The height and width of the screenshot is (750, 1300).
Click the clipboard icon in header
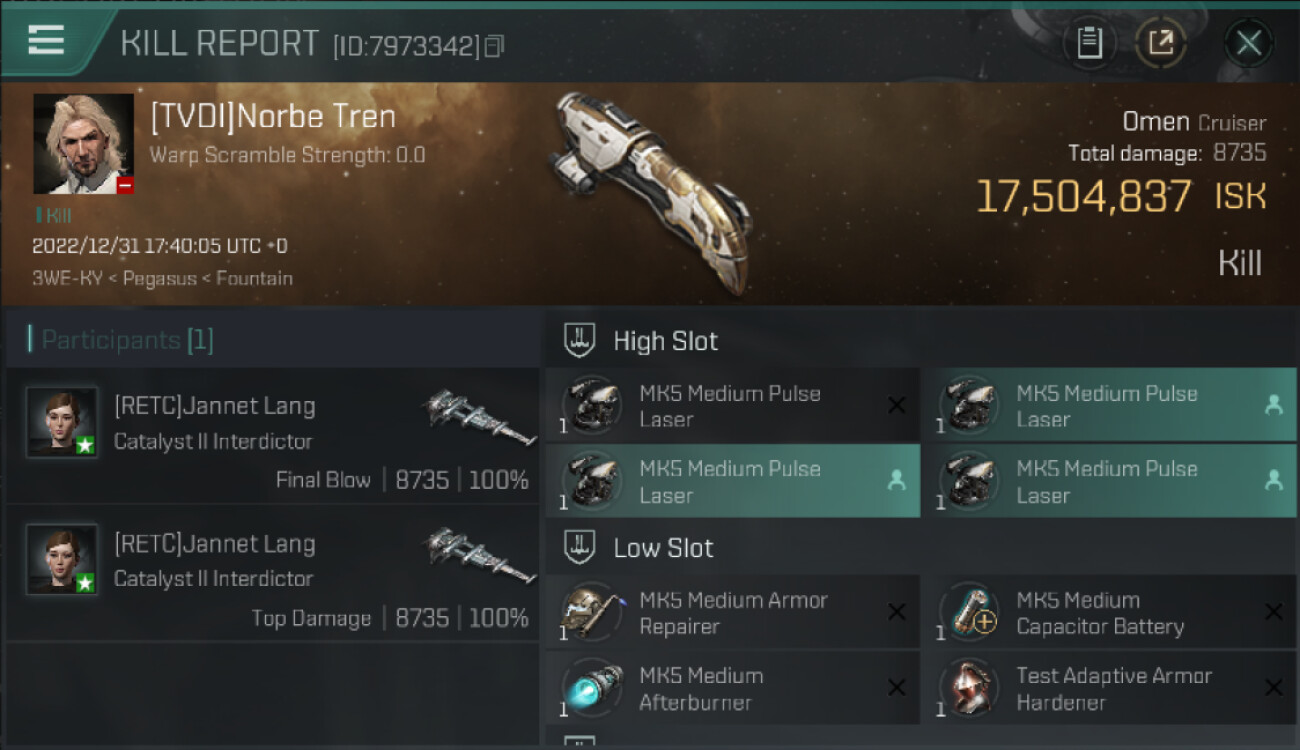pyautogui.click(x=1089, y=43)
